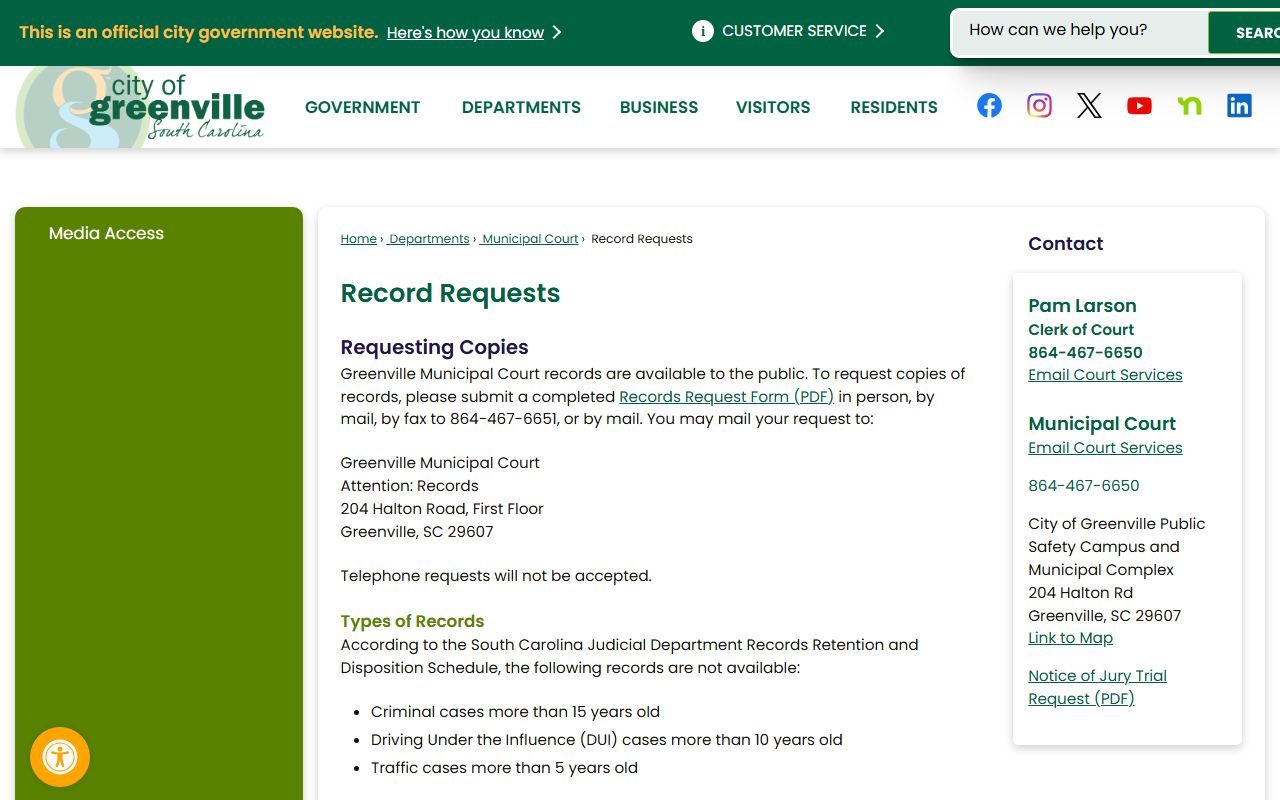Open the LinkedIn social icon
Image resolution: width=1280 pixels, height=800 pixels.
(1239, 105)
